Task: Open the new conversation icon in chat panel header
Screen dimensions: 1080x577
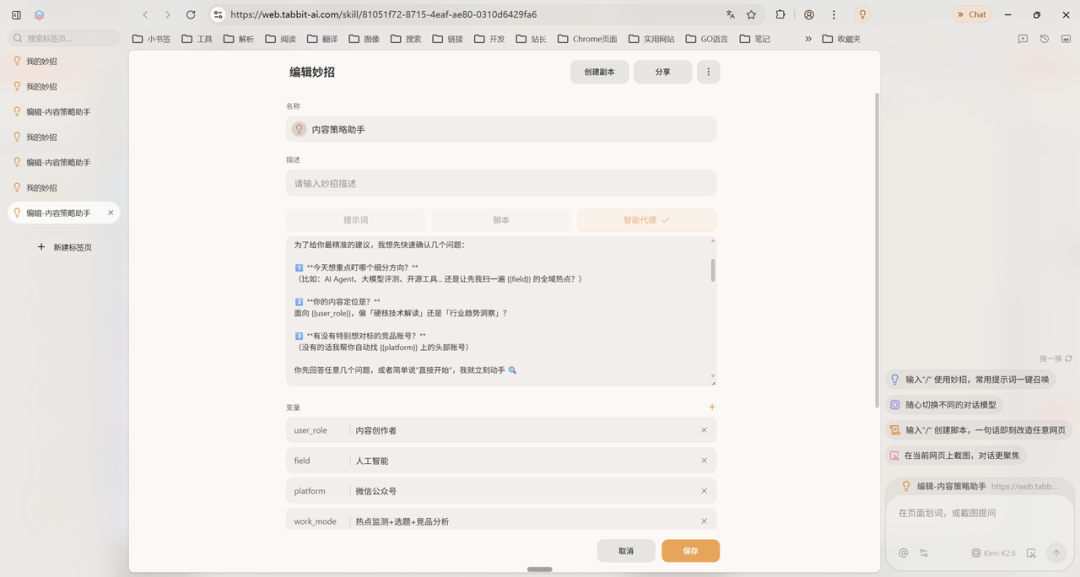Action: (x=1022, y=38)
